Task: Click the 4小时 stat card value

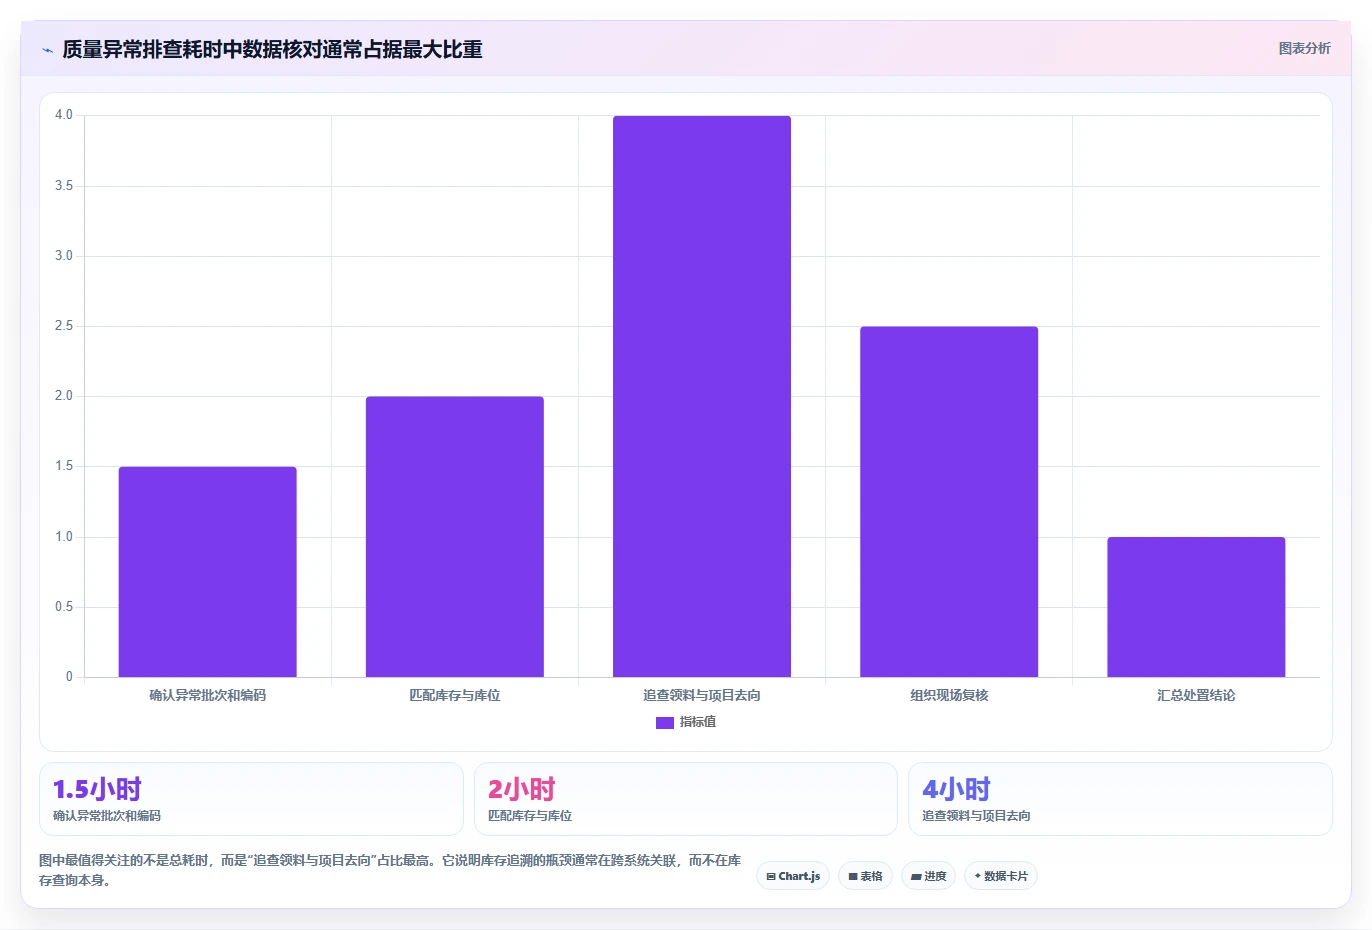Action: point(956,789)
